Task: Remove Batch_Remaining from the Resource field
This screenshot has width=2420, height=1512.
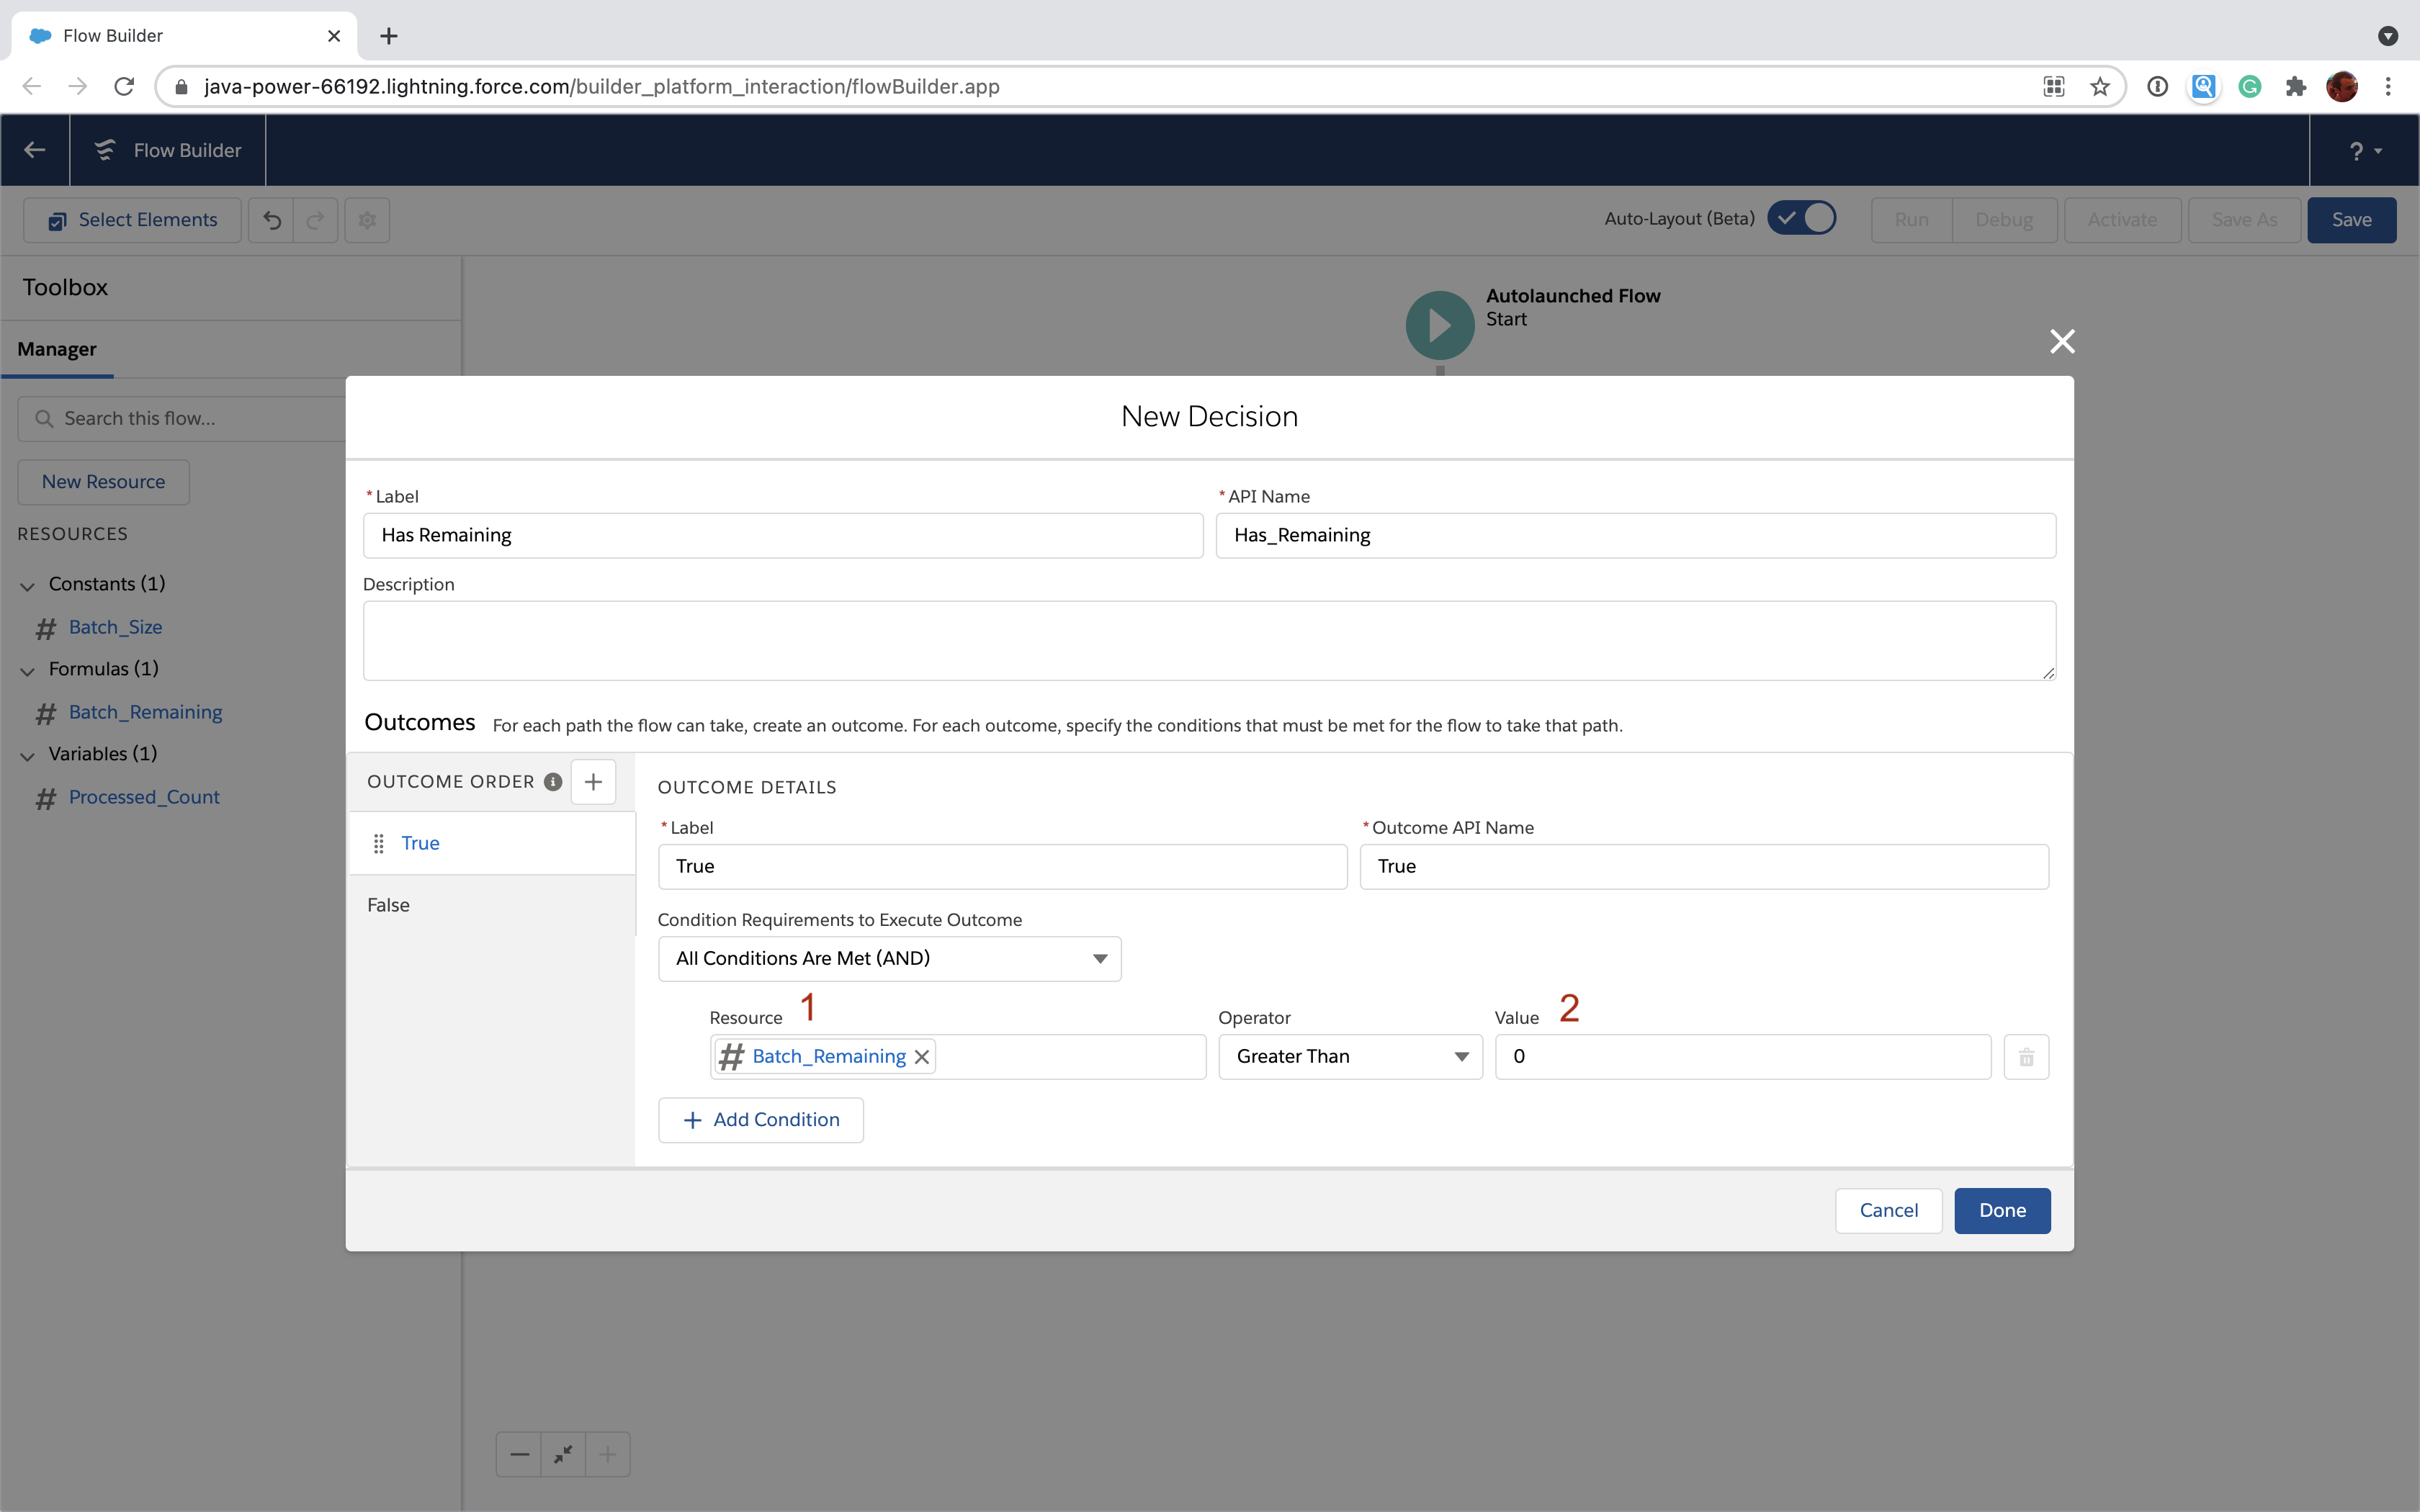Action: tap(921, 1056)
